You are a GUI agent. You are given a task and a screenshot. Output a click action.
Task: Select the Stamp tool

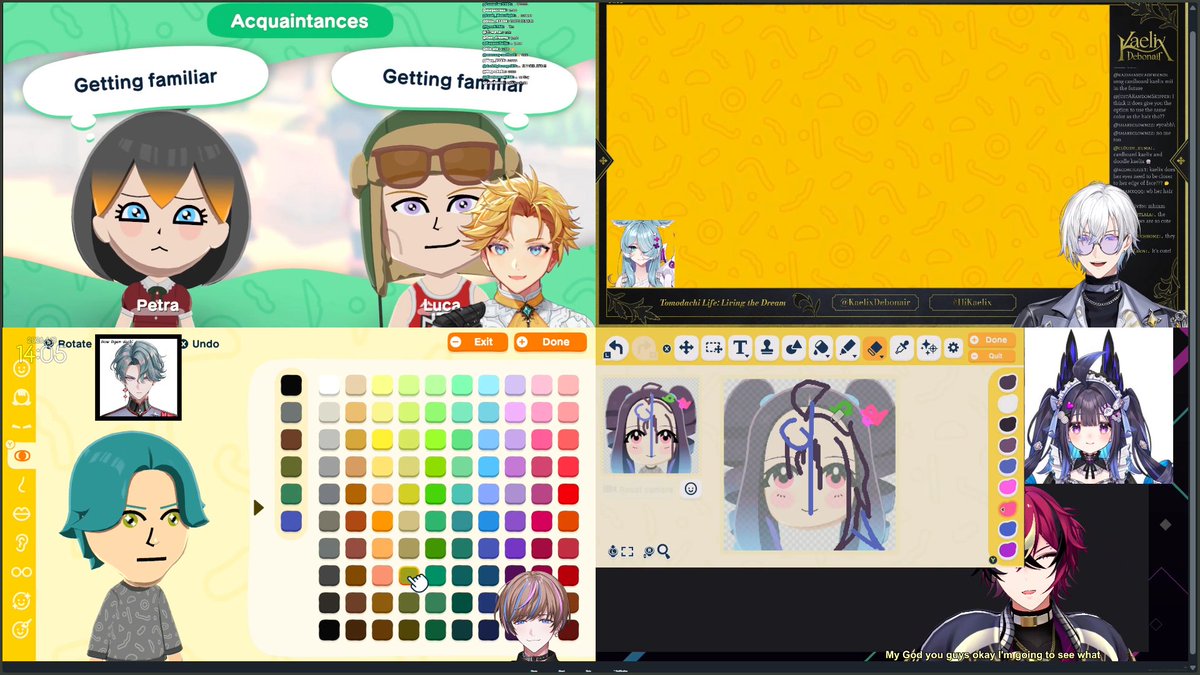768,348
